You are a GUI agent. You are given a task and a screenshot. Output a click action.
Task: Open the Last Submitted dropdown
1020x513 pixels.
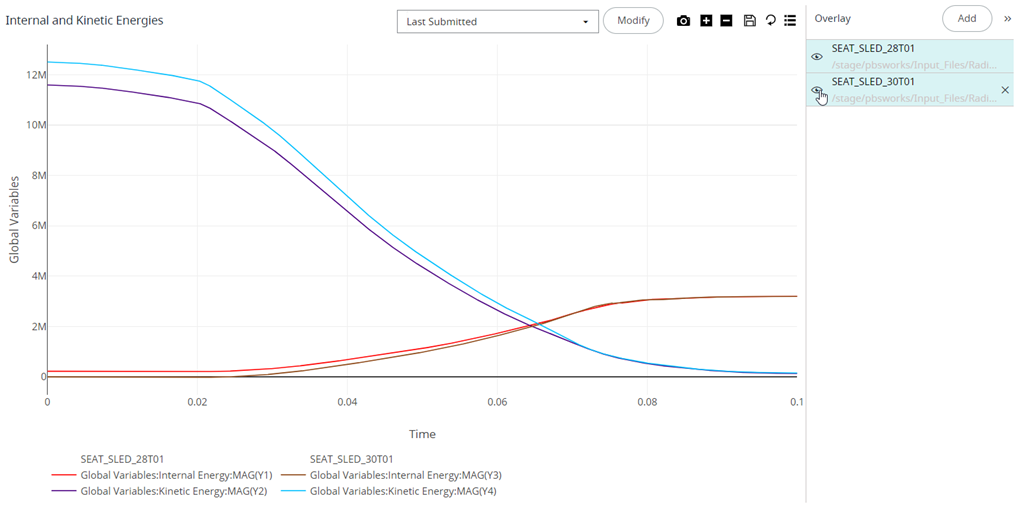[497, 21]
